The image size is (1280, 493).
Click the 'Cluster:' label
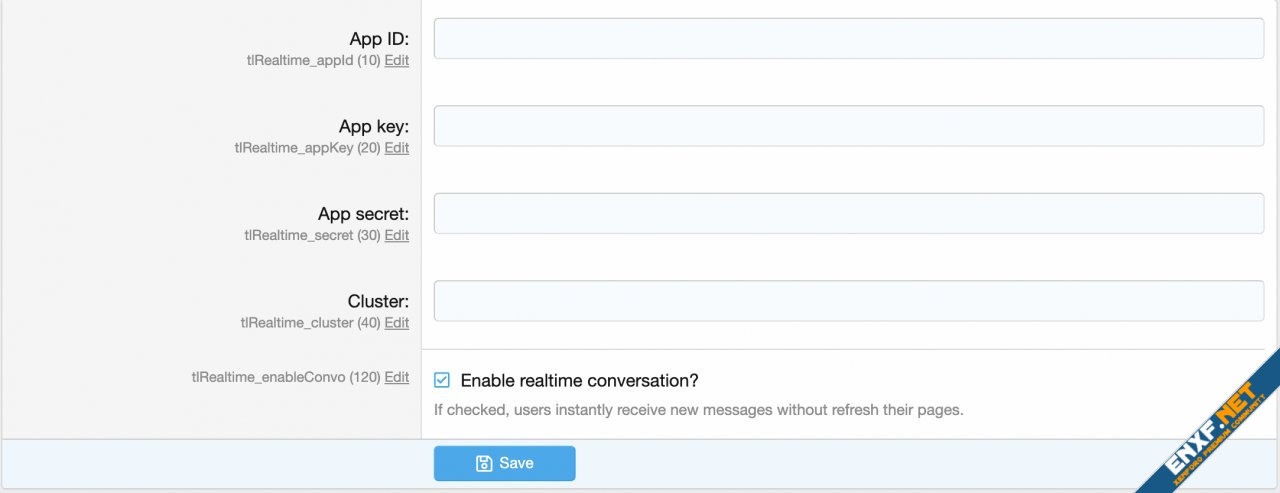[378, 301]
